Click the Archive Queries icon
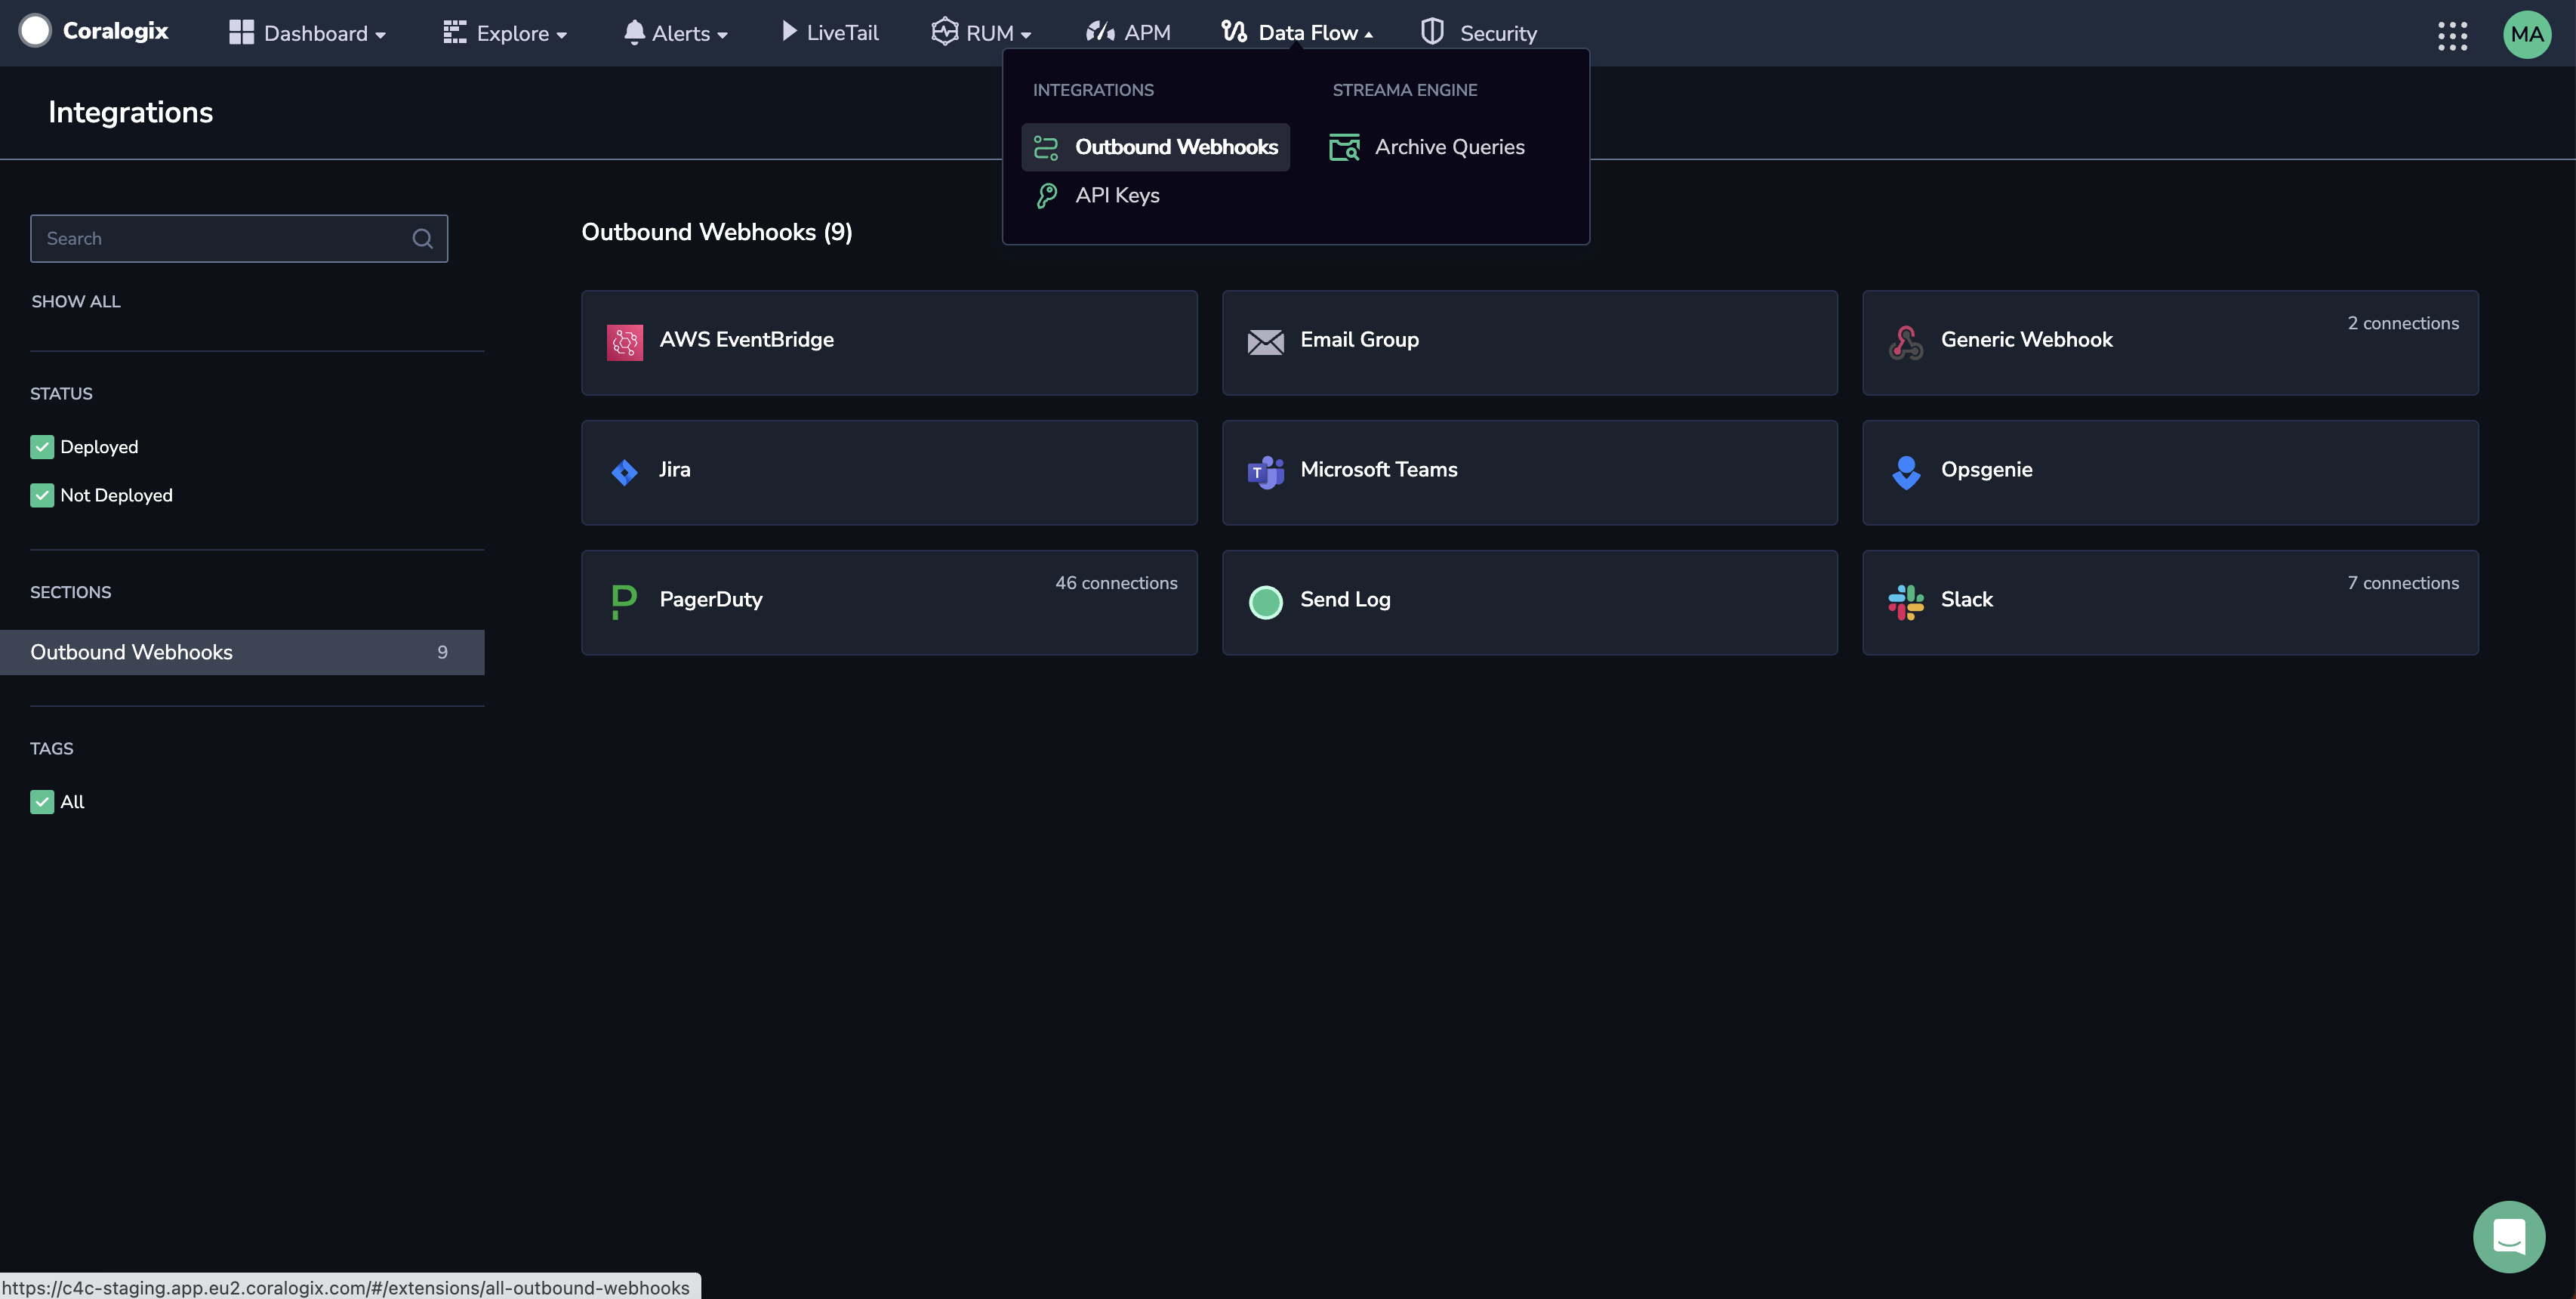The image size is (2576, 1299). pos(1344,147)
